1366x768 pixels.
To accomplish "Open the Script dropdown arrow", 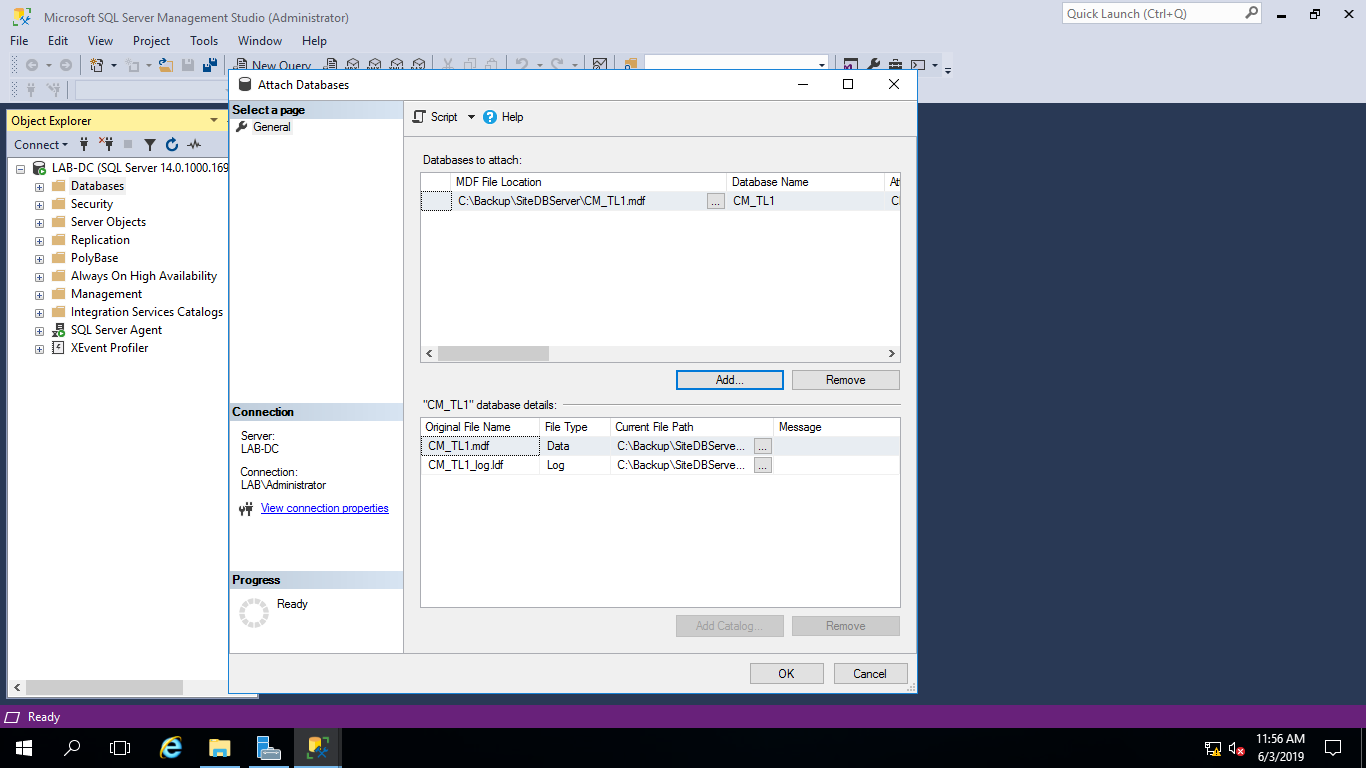I will tap(472, 117).
